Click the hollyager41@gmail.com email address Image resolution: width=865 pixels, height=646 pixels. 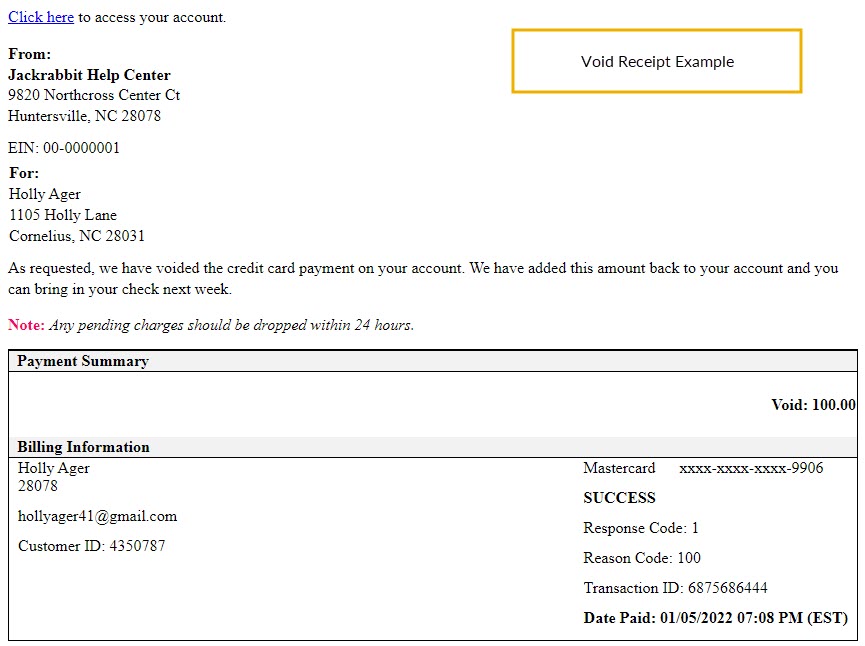[98, 516]
